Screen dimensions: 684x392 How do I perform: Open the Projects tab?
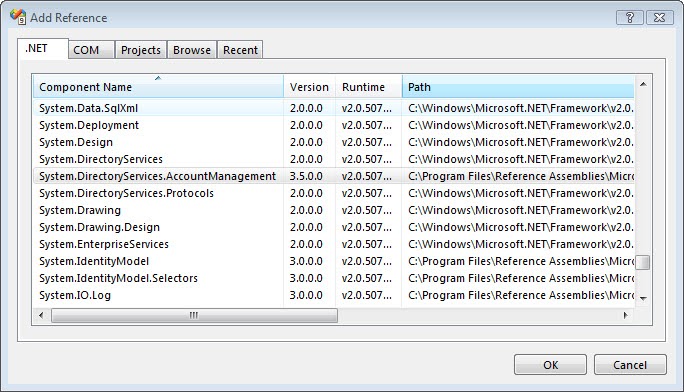click(x=140, y=50)
